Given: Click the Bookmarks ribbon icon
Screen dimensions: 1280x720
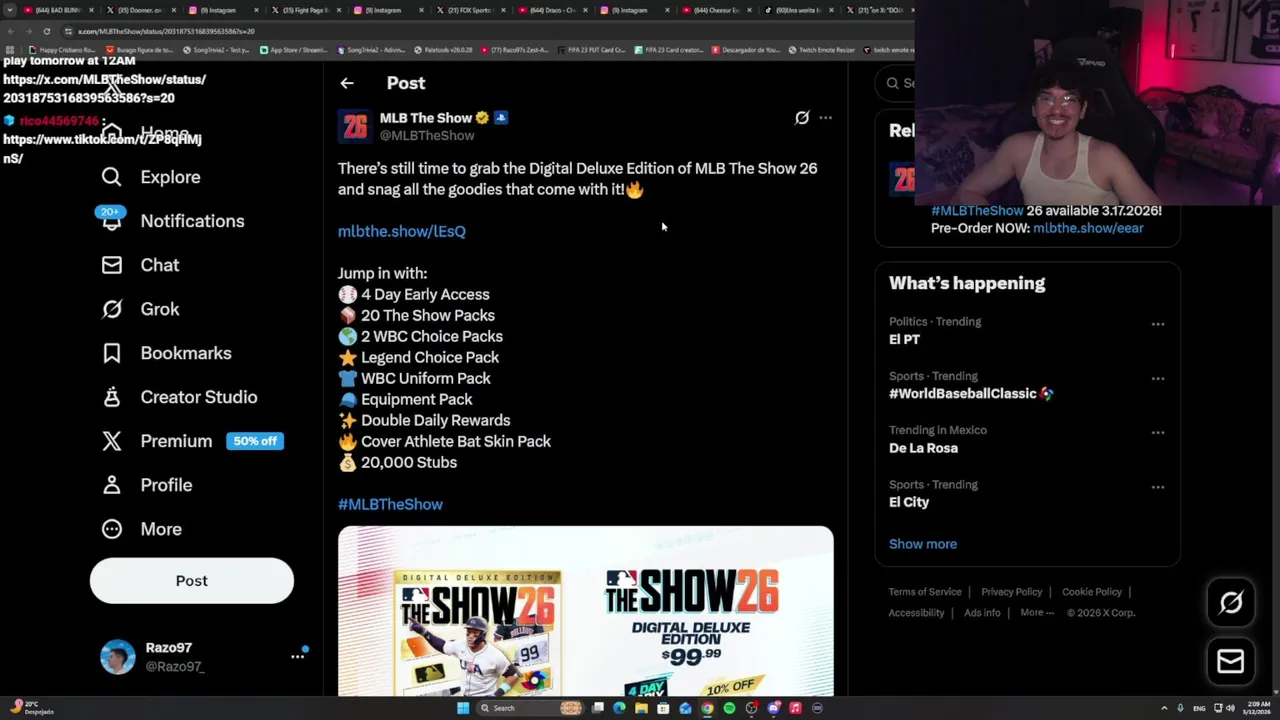Looking at the screenshot, I should tap(111, 353).
